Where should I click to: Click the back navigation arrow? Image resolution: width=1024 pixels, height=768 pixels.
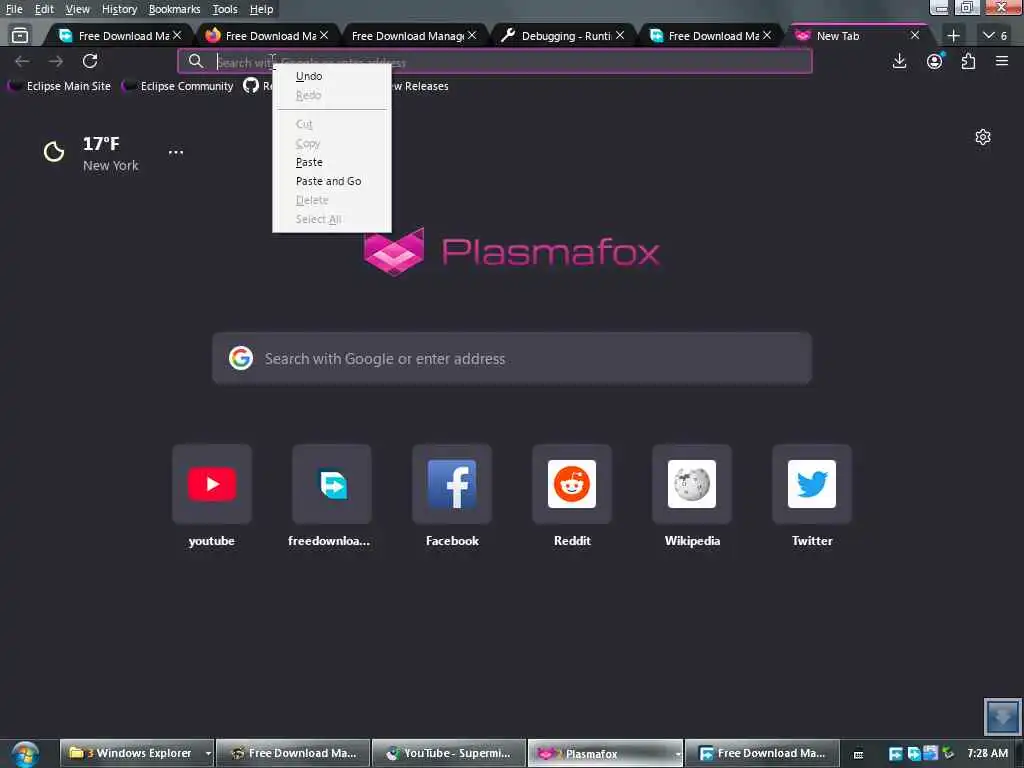(x=22, y=61)
